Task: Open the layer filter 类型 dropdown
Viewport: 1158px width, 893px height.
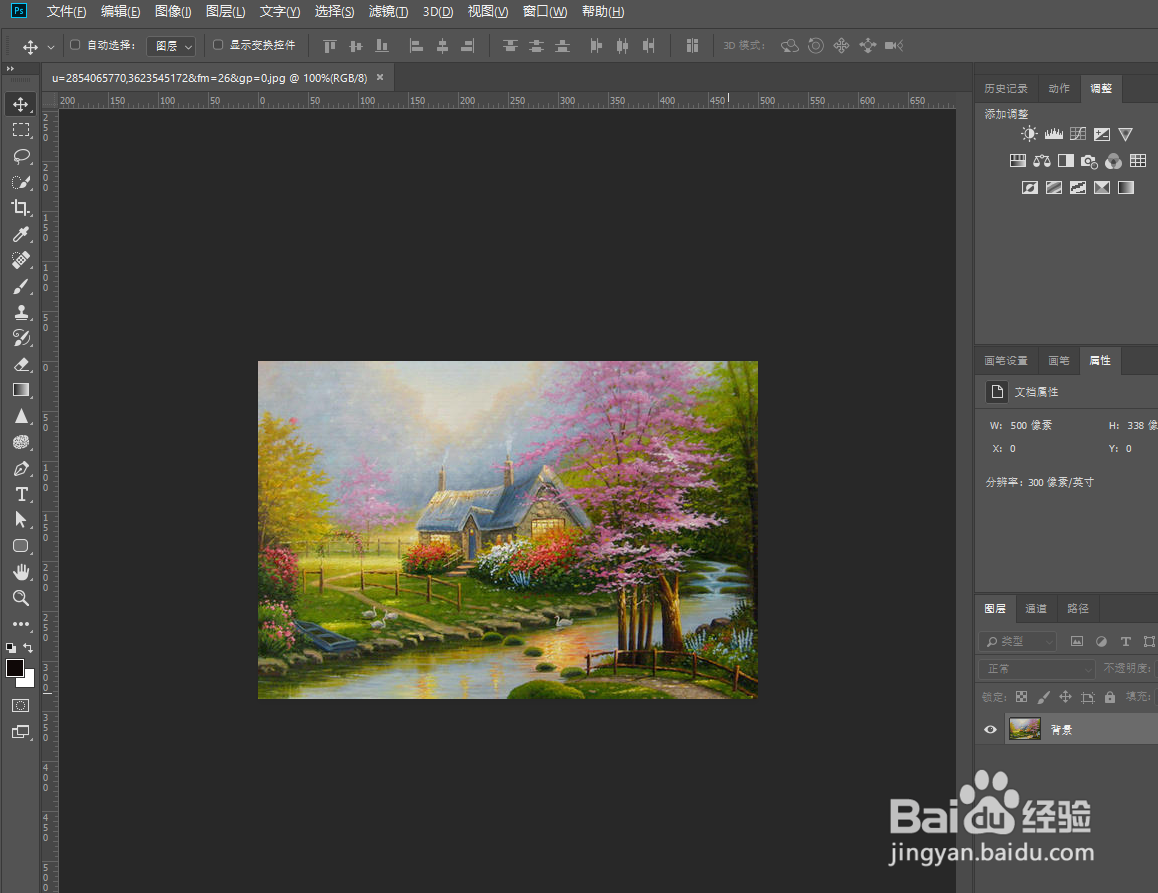Action: [1017, 641]
